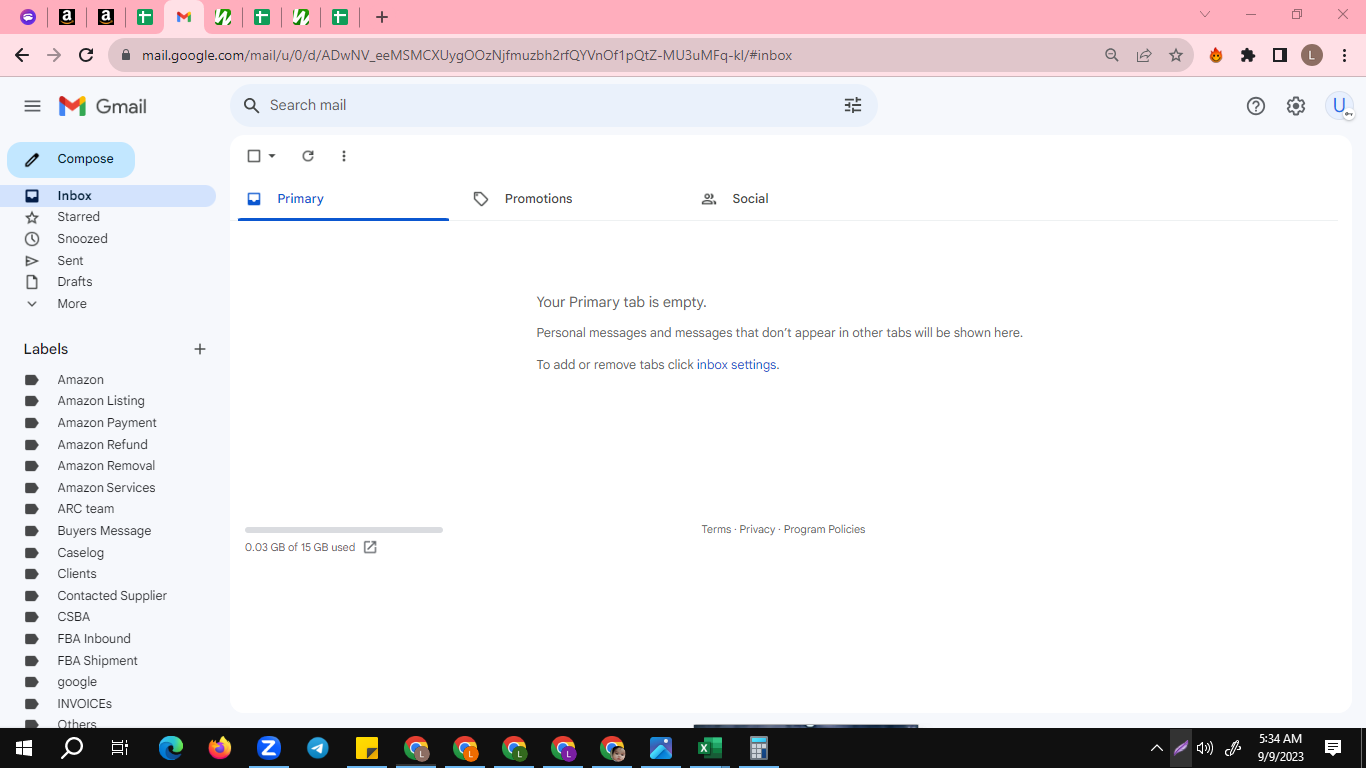The width and height of the screenshot is (1366, 768).
Task: Tick the select all messages checkbox
Action: (x=254, y=156)
